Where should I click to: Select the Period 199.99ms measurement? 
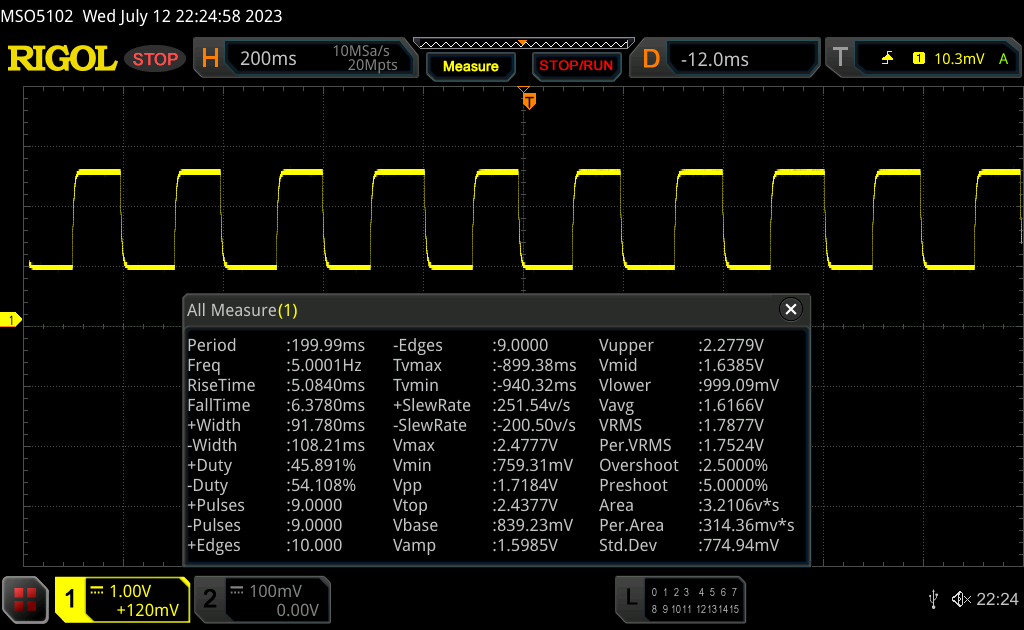click(276, 345)
